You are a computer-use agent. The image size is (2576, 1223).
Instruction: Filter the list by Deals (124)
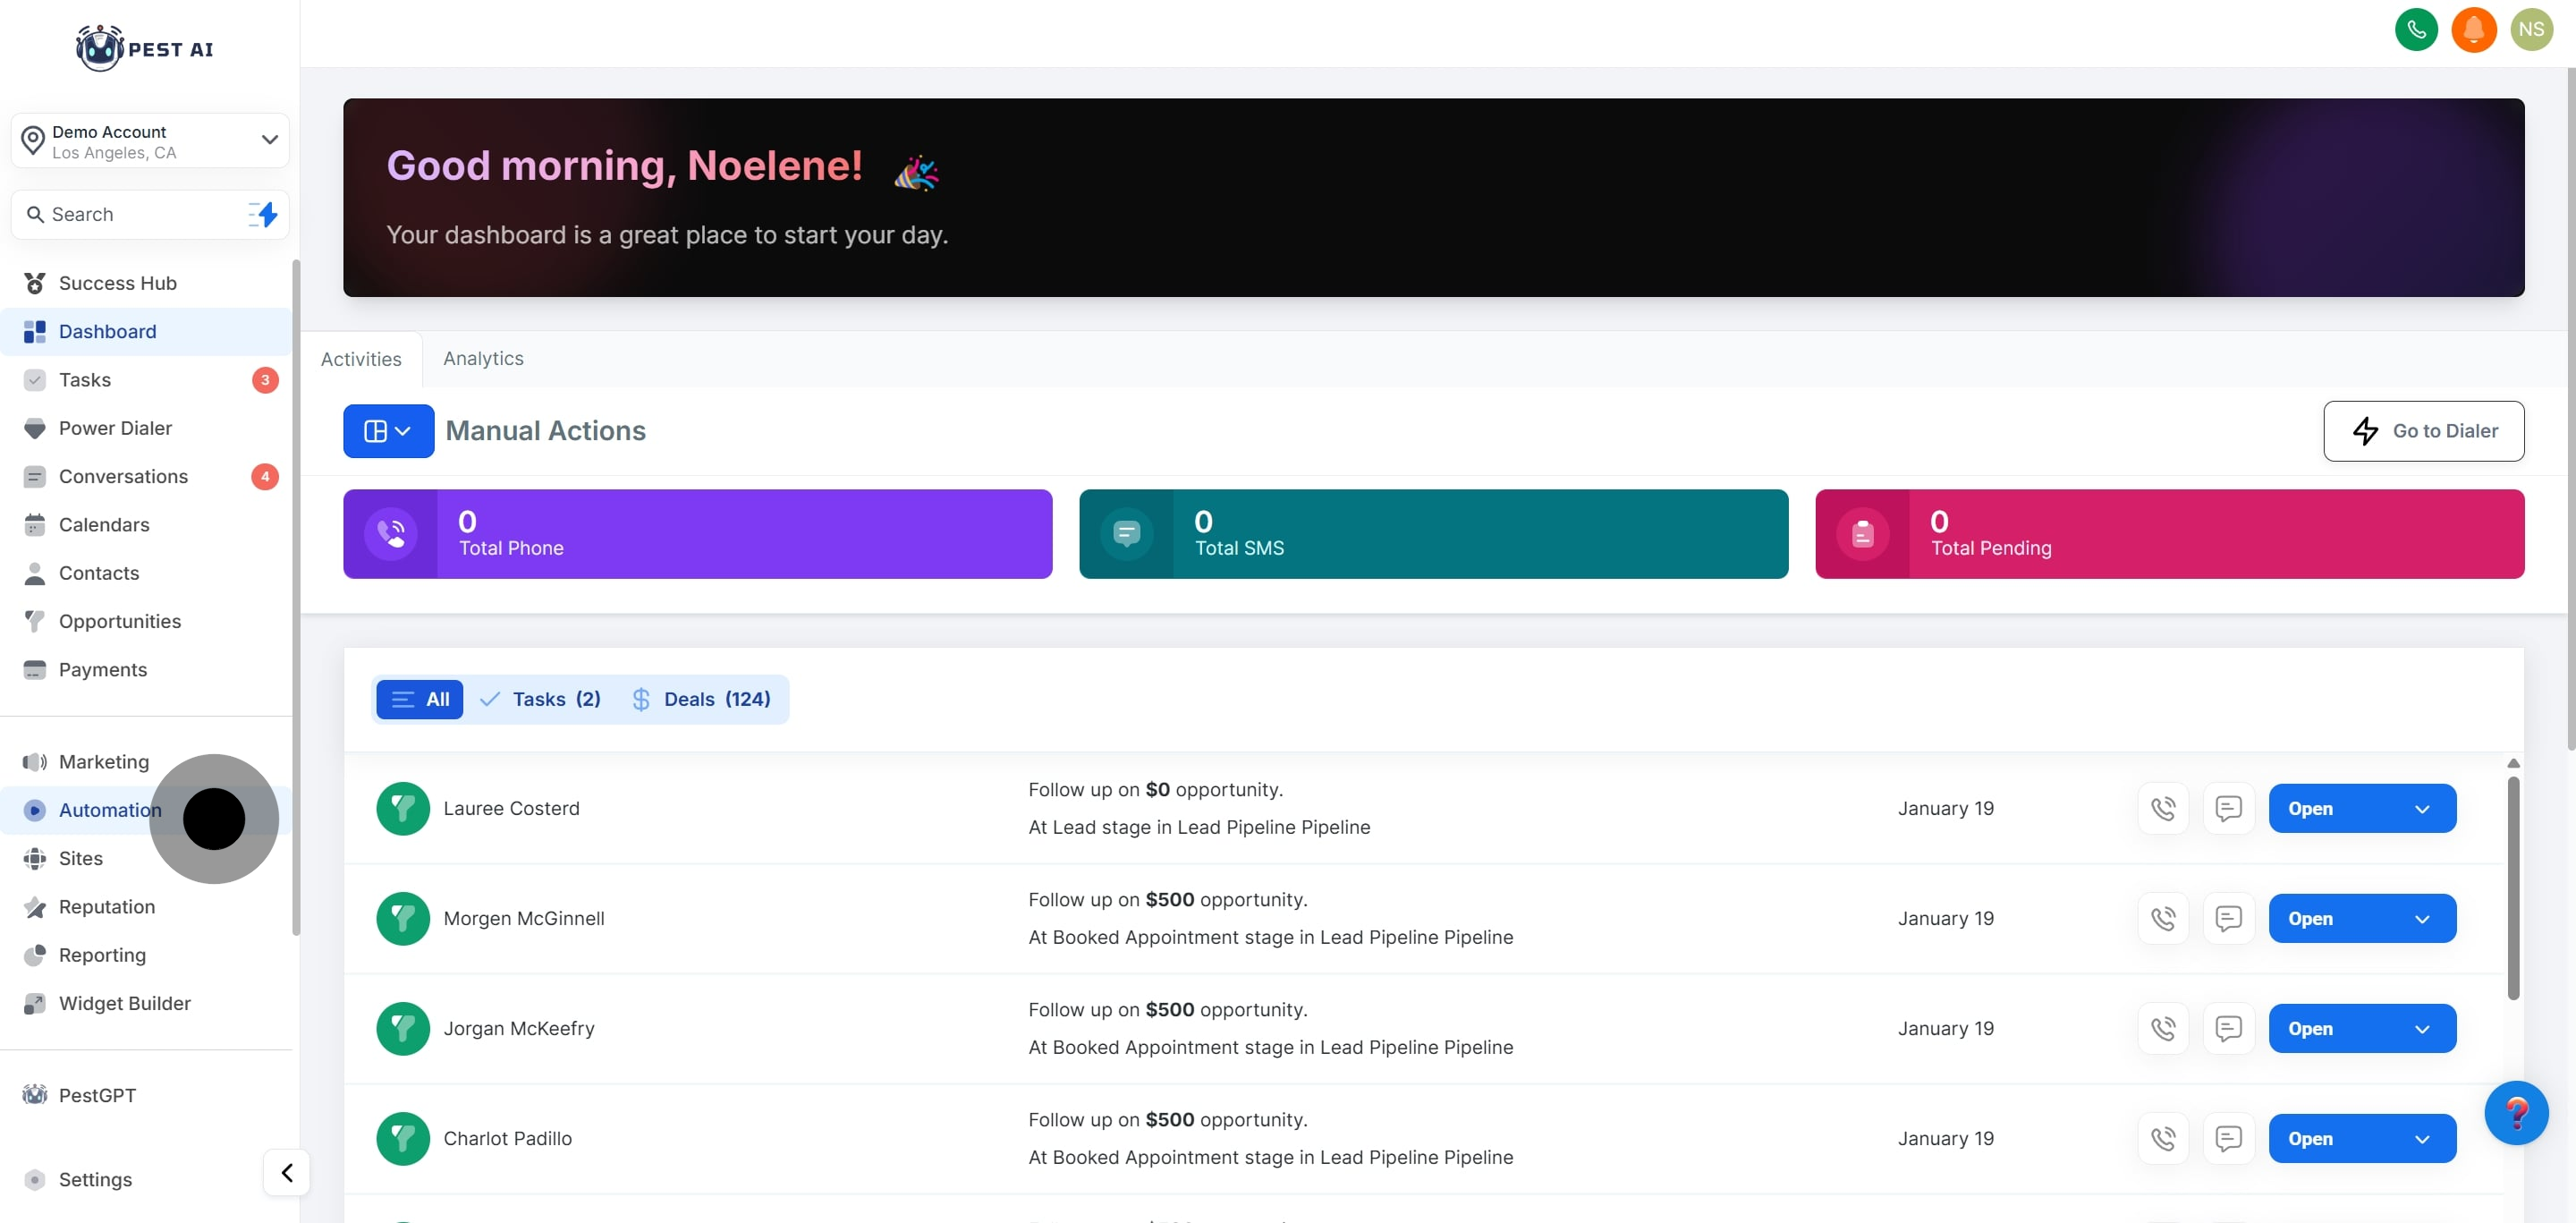(x=701, y=699)
